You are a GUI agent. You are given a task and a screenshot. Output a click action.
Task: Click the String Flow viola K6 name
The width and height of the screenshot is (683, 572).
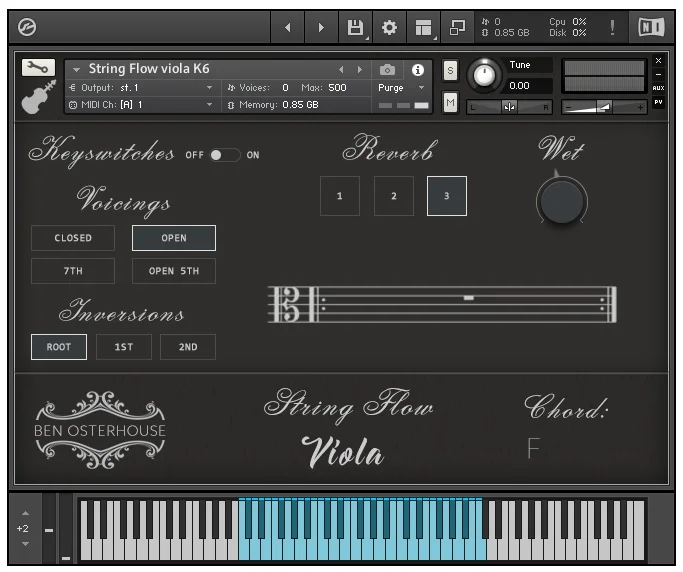(149, 69)
